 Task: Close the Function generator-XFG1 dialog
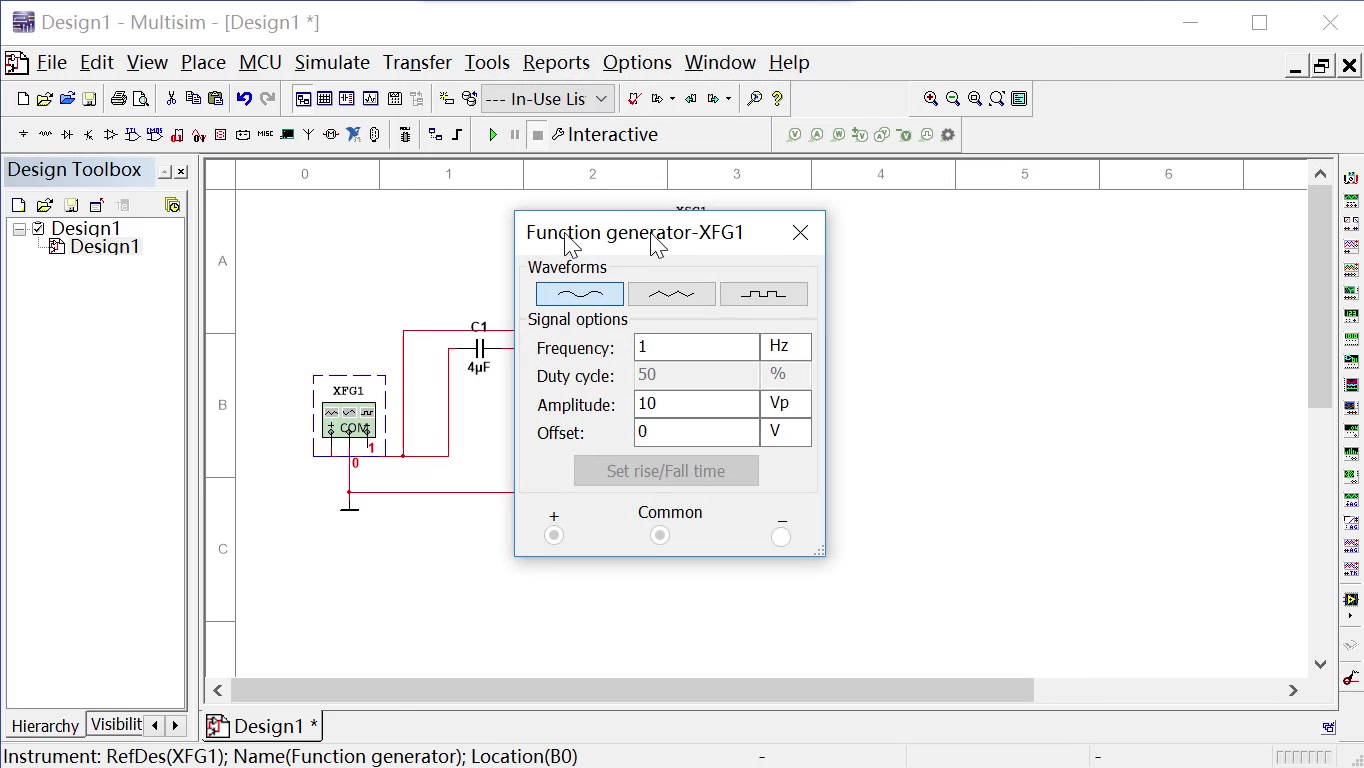(800, 233)
